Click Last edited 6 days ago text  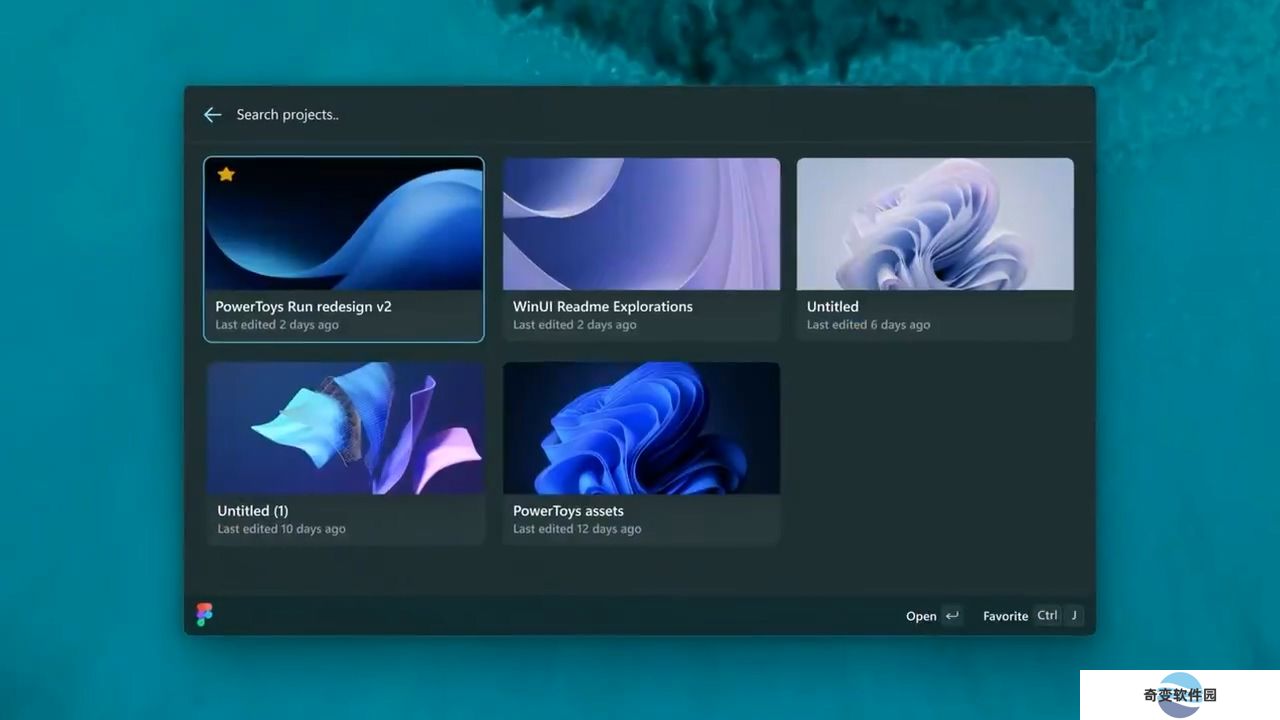[x=868, y=325]
